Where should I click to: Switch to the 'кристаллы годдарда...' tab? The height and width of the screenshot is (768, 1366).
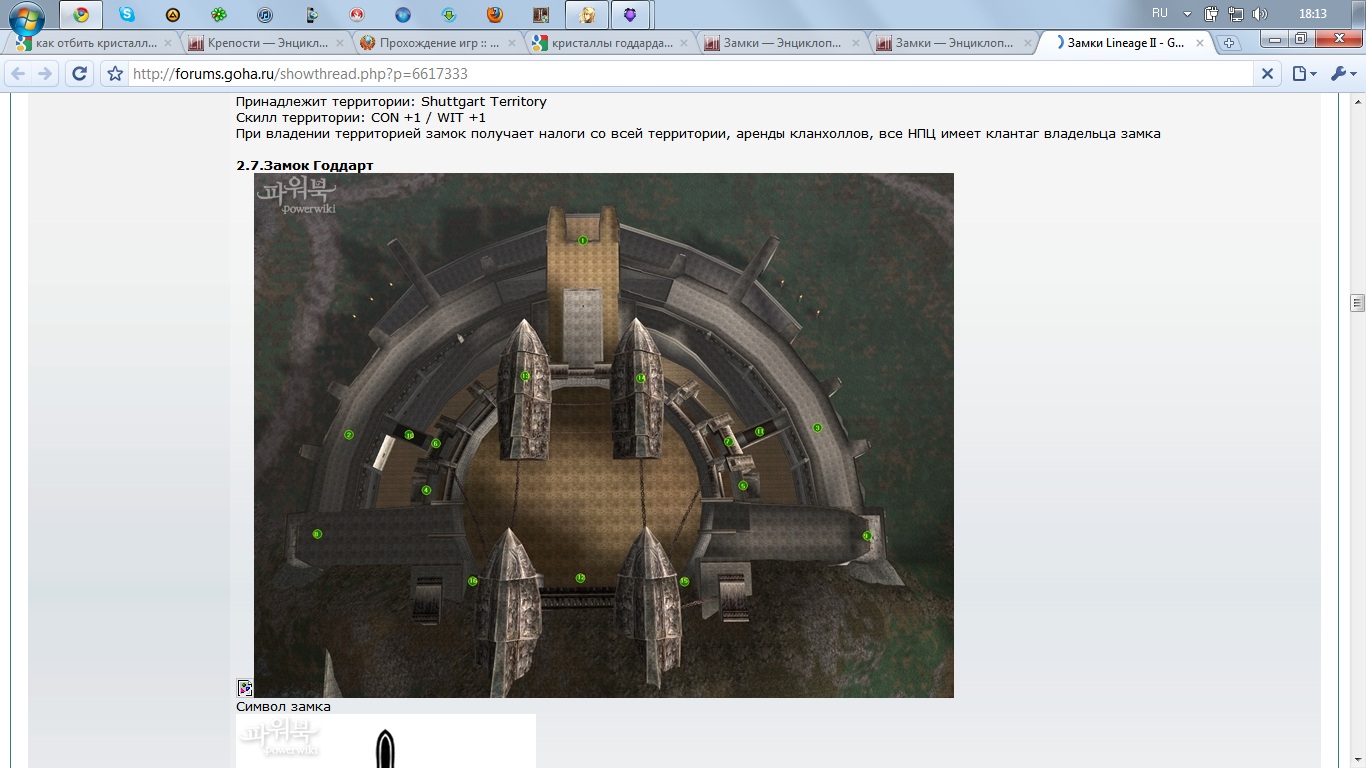click(608, 43)
